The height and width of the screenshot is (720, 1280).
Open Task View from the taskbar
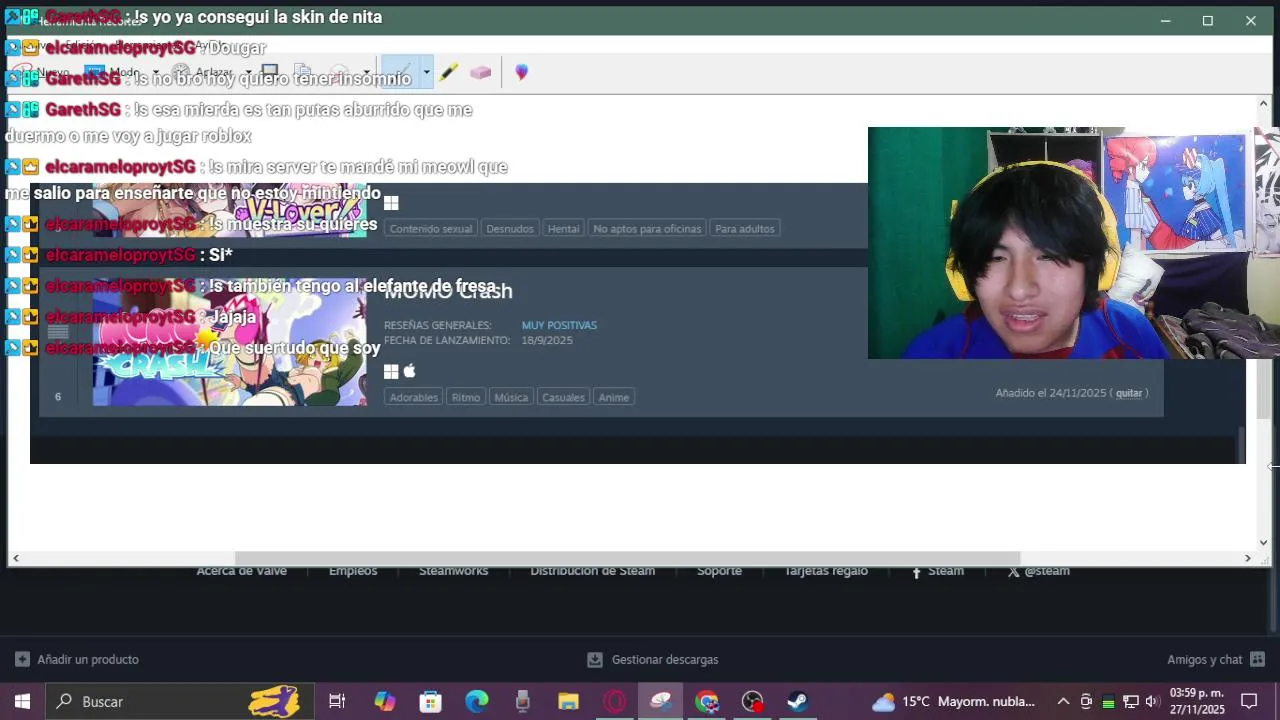click(x=337, y=702)
